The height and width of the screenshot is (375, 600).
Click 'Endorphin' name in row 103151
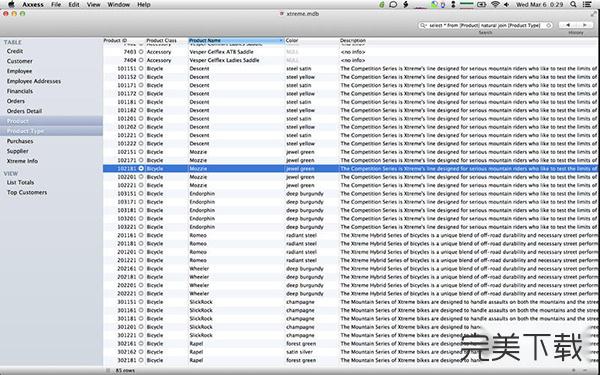pyautogui.click(x=202, y=193)
